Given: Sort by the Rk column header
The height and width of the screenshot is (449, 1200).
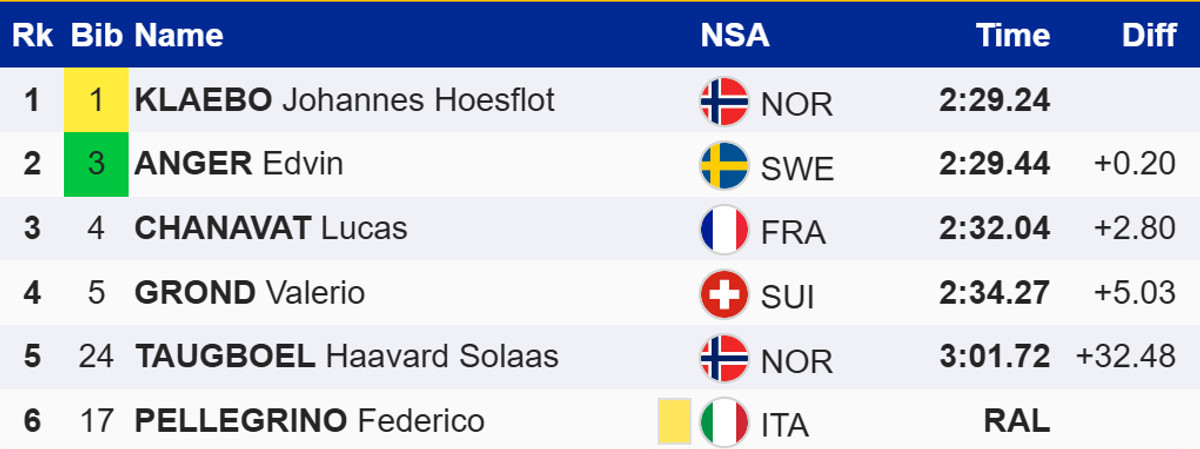Looking at the screenshot, I should tap(33, 36).
